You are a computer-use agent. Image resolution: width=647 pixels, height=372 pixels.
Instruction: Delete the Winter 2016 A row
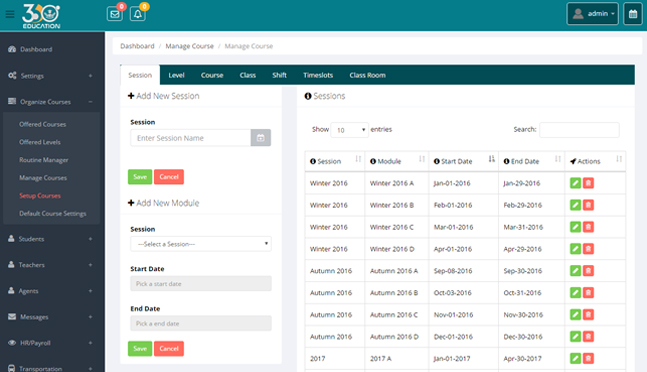point(588,183)
